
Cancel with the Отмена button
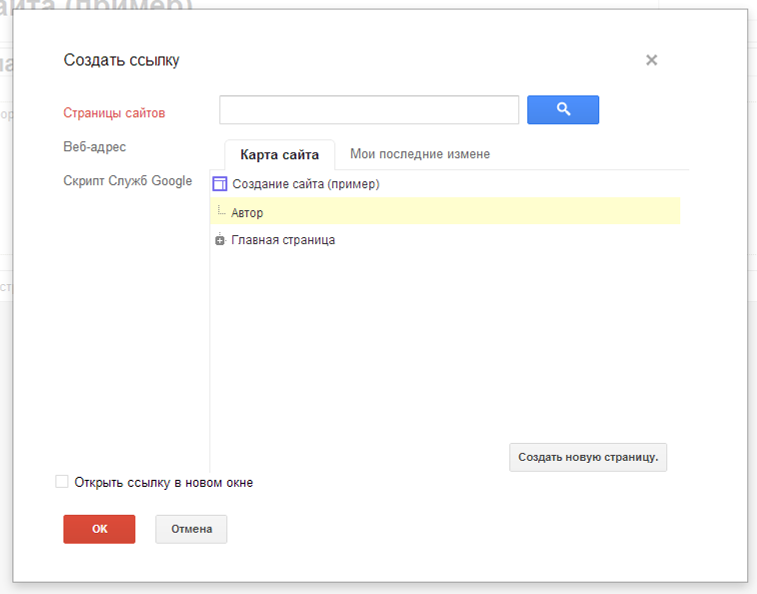click(x=191, y=529)
